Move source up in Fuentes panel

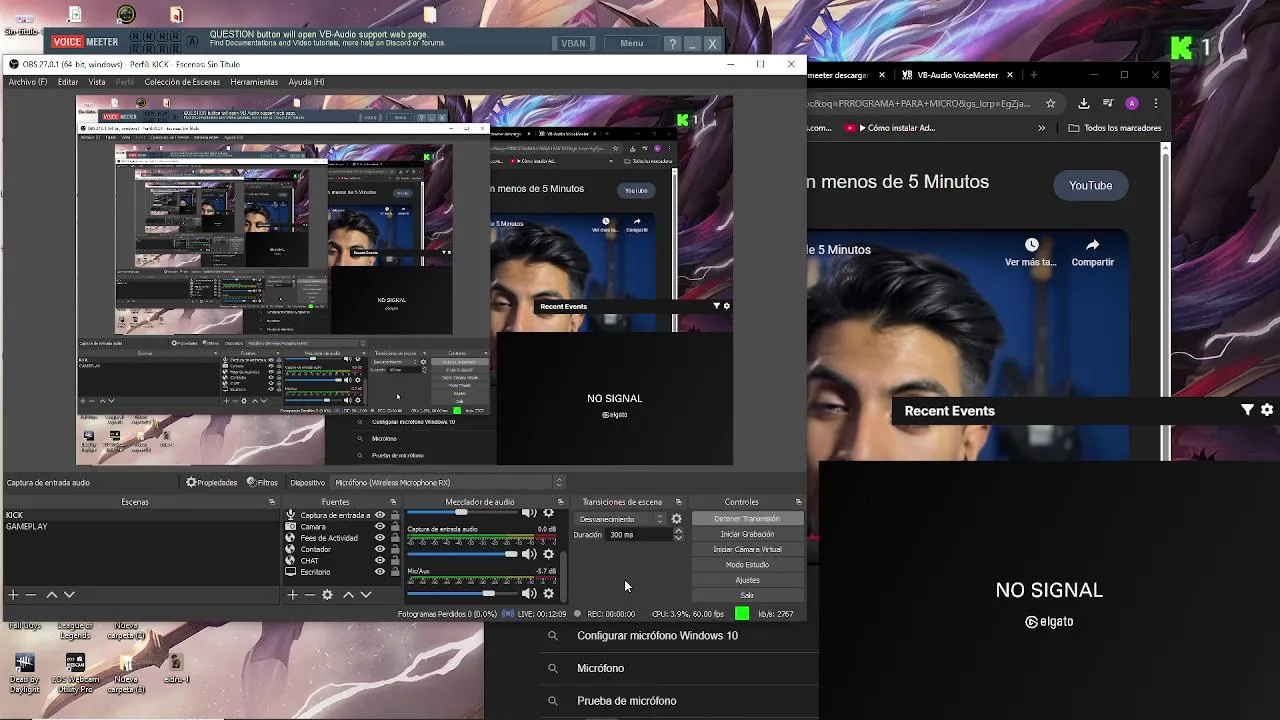click(x=348, y=595)
